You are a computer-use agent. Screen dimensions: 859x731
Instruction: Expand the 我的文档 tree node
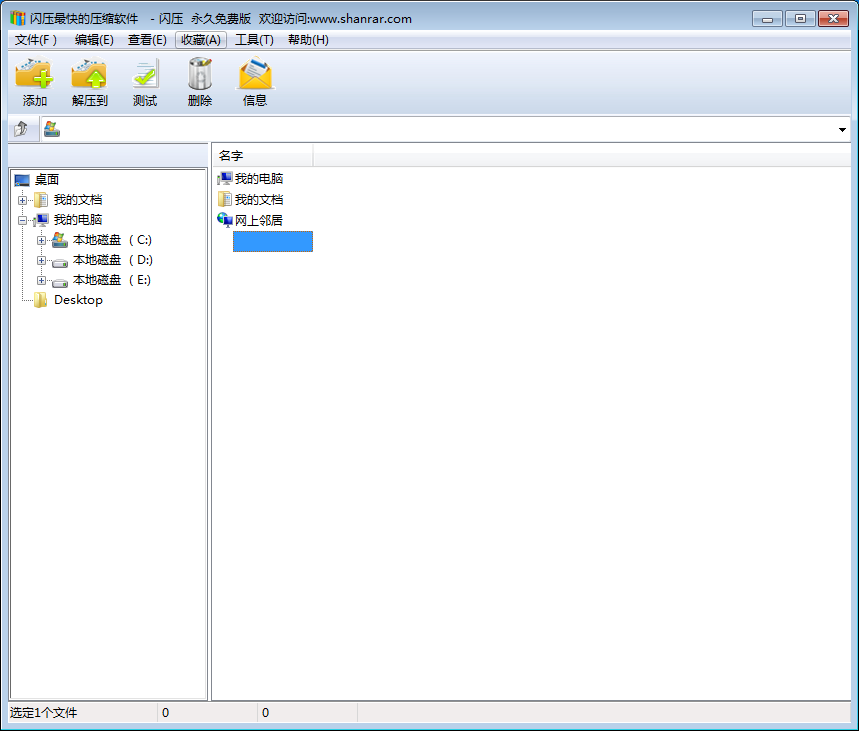(23, 200)
